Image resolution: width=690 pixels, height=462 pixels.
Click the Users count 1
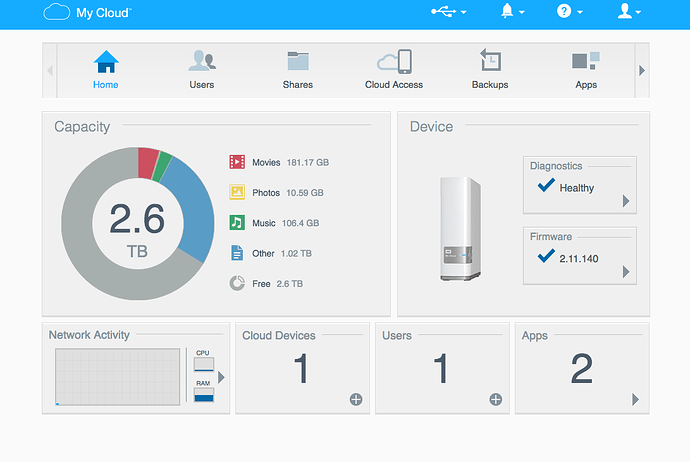[440, 368]
